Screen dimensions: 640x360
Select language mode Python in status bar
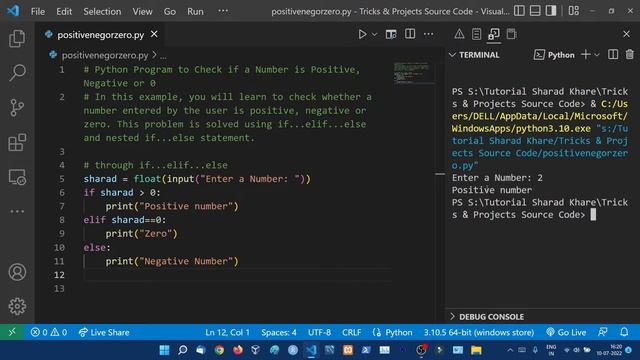[x=398, y=332]
